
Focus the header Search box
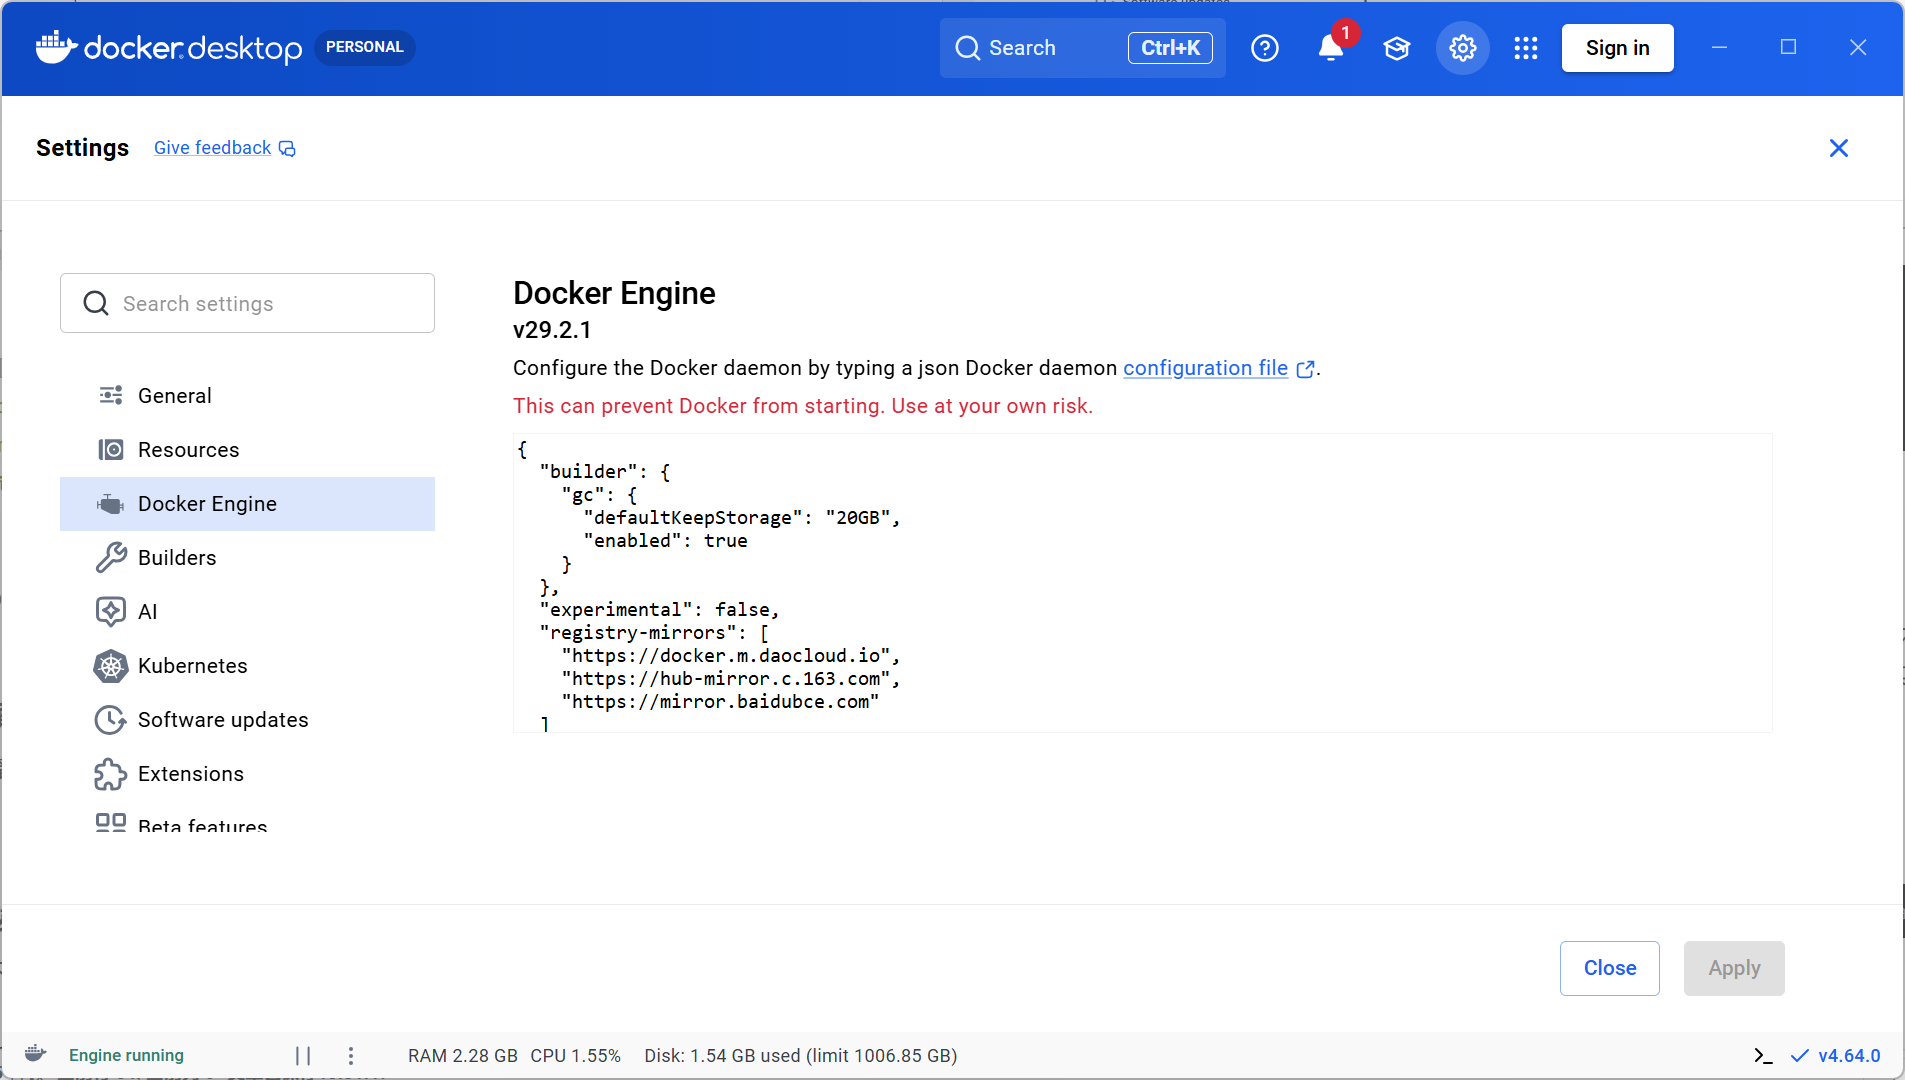pyautogui.click(x=1082, y=48)
